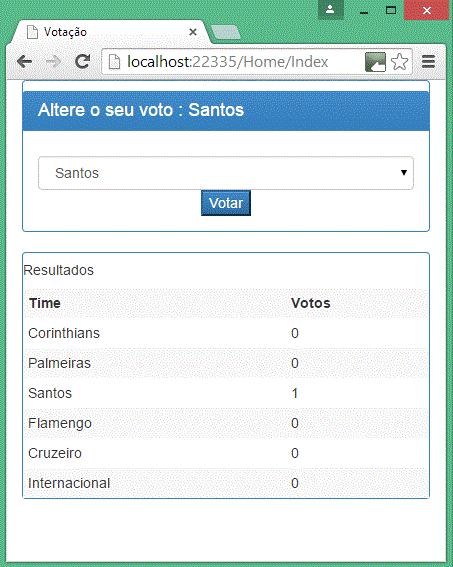
Task: Click the browser back arrow
Action: pos(25,62)
